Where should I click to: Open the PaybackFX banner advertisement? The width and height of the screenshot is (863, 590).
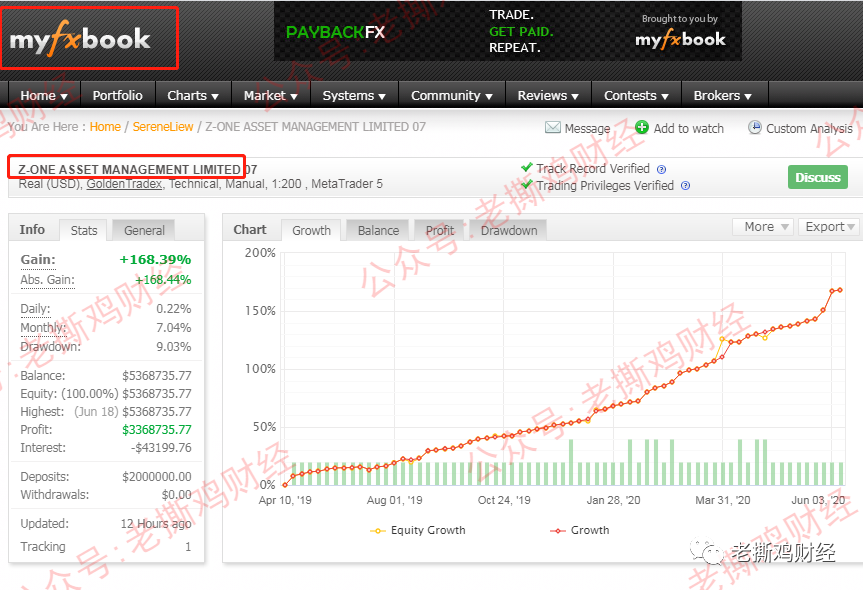pos(507,31)
